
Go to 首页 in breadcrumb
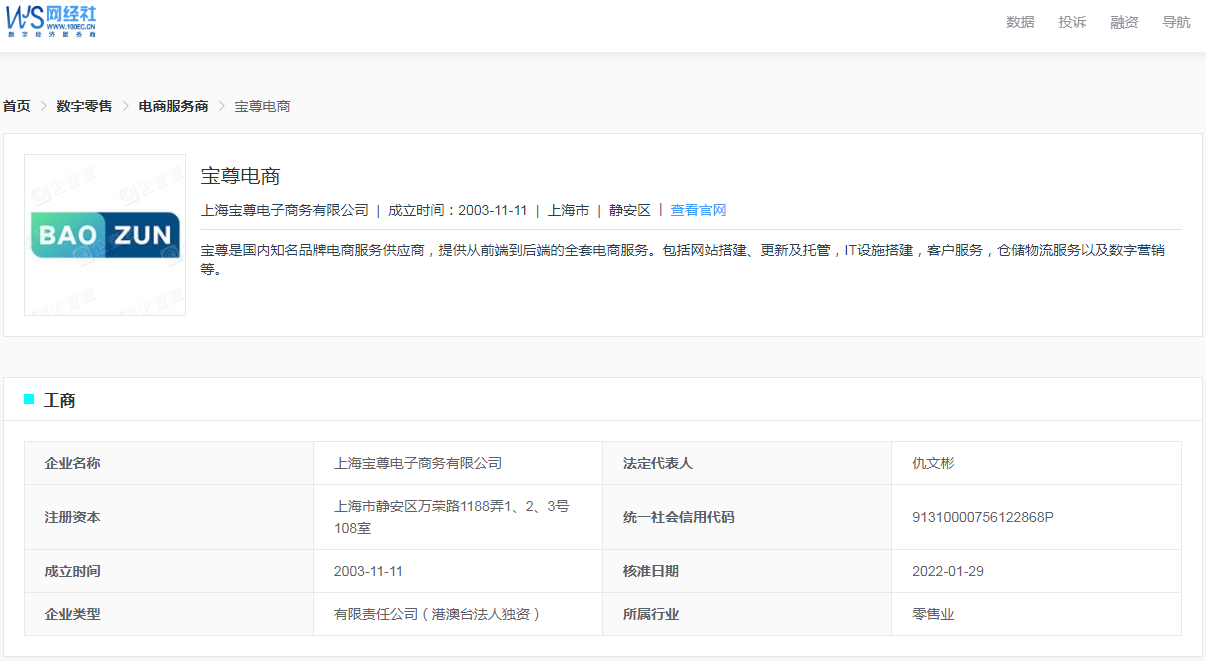click(17, 106)
